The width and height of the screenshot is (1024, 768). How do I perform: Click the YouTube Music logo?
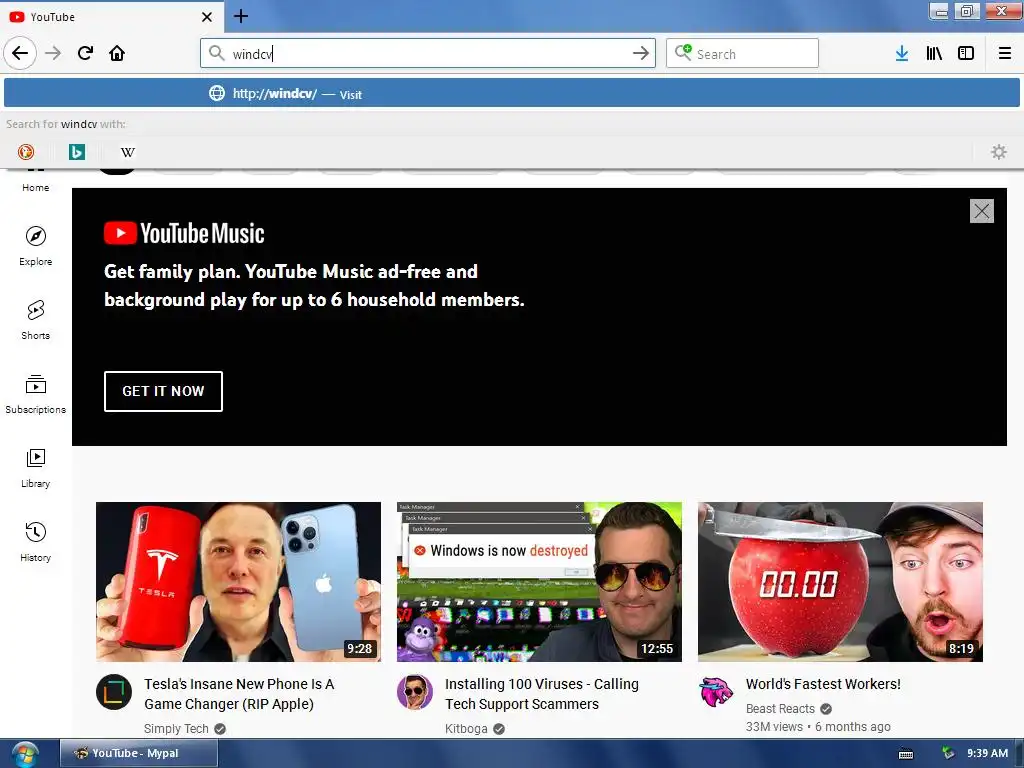point(184,233)
